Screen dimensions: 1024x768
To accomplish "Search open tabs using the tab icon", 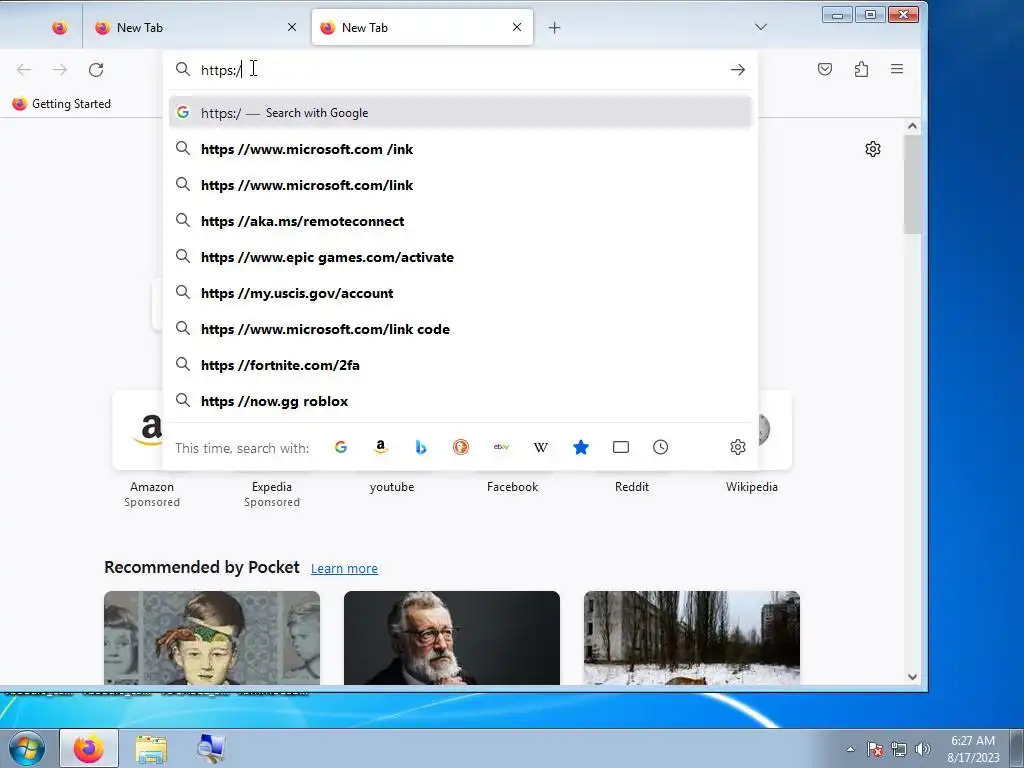I will coord(620,447).
